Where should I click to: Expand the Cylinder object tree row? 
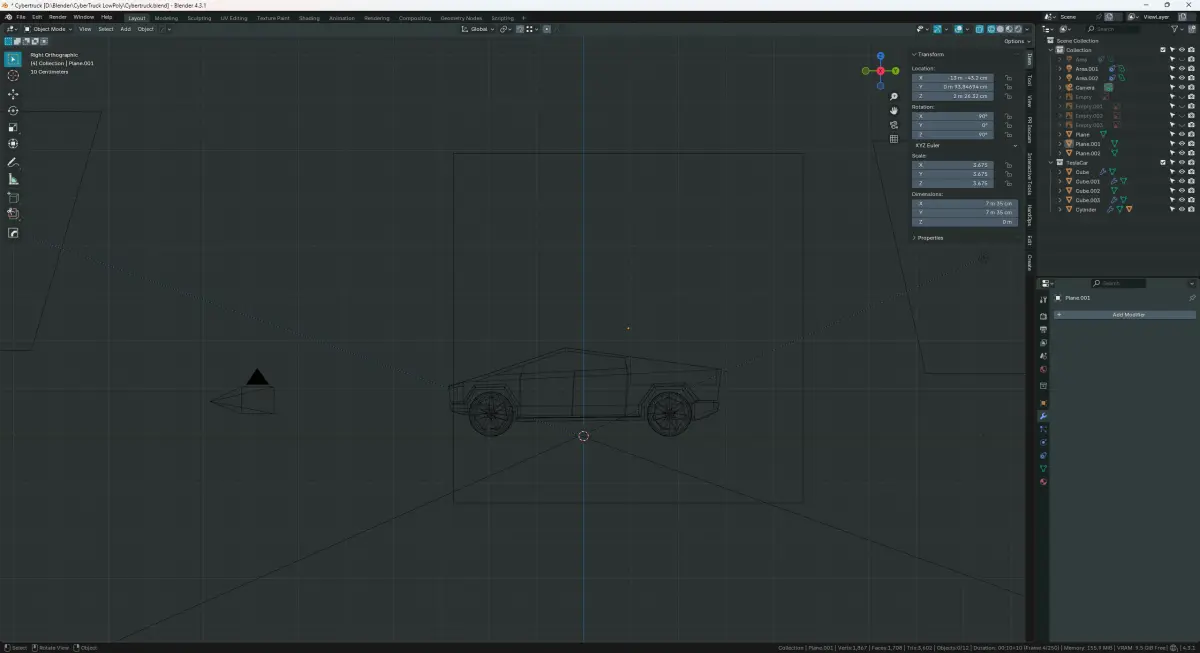click(1060, 209)
